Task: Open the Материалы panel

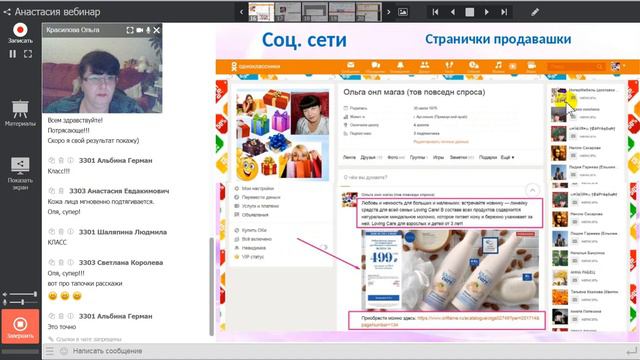Action: click(20, 113)
